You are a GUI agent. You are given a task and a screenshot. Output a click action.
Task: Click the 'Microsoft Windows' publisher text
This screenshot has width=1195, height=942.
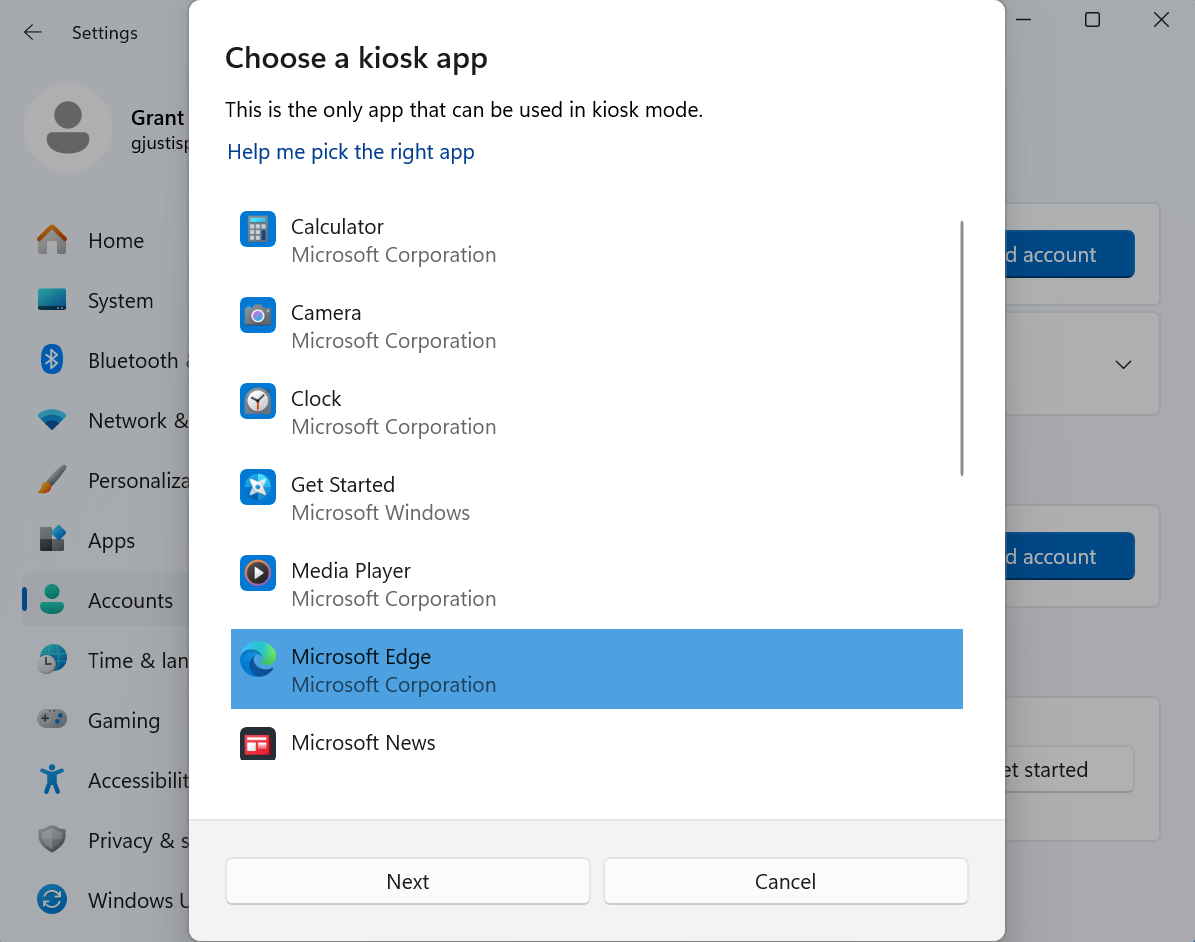[x=380, y=513]
